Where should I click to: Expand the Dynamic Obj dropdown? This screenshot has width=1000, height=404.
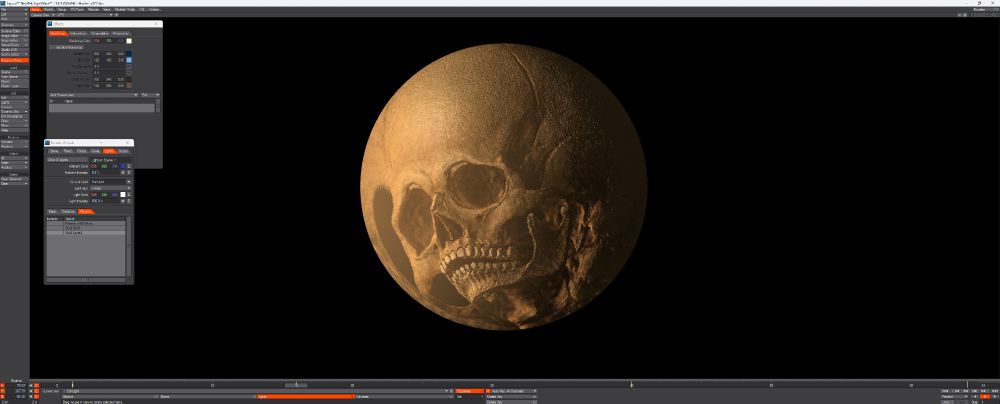pyautogui.click(x=14, y=112)
